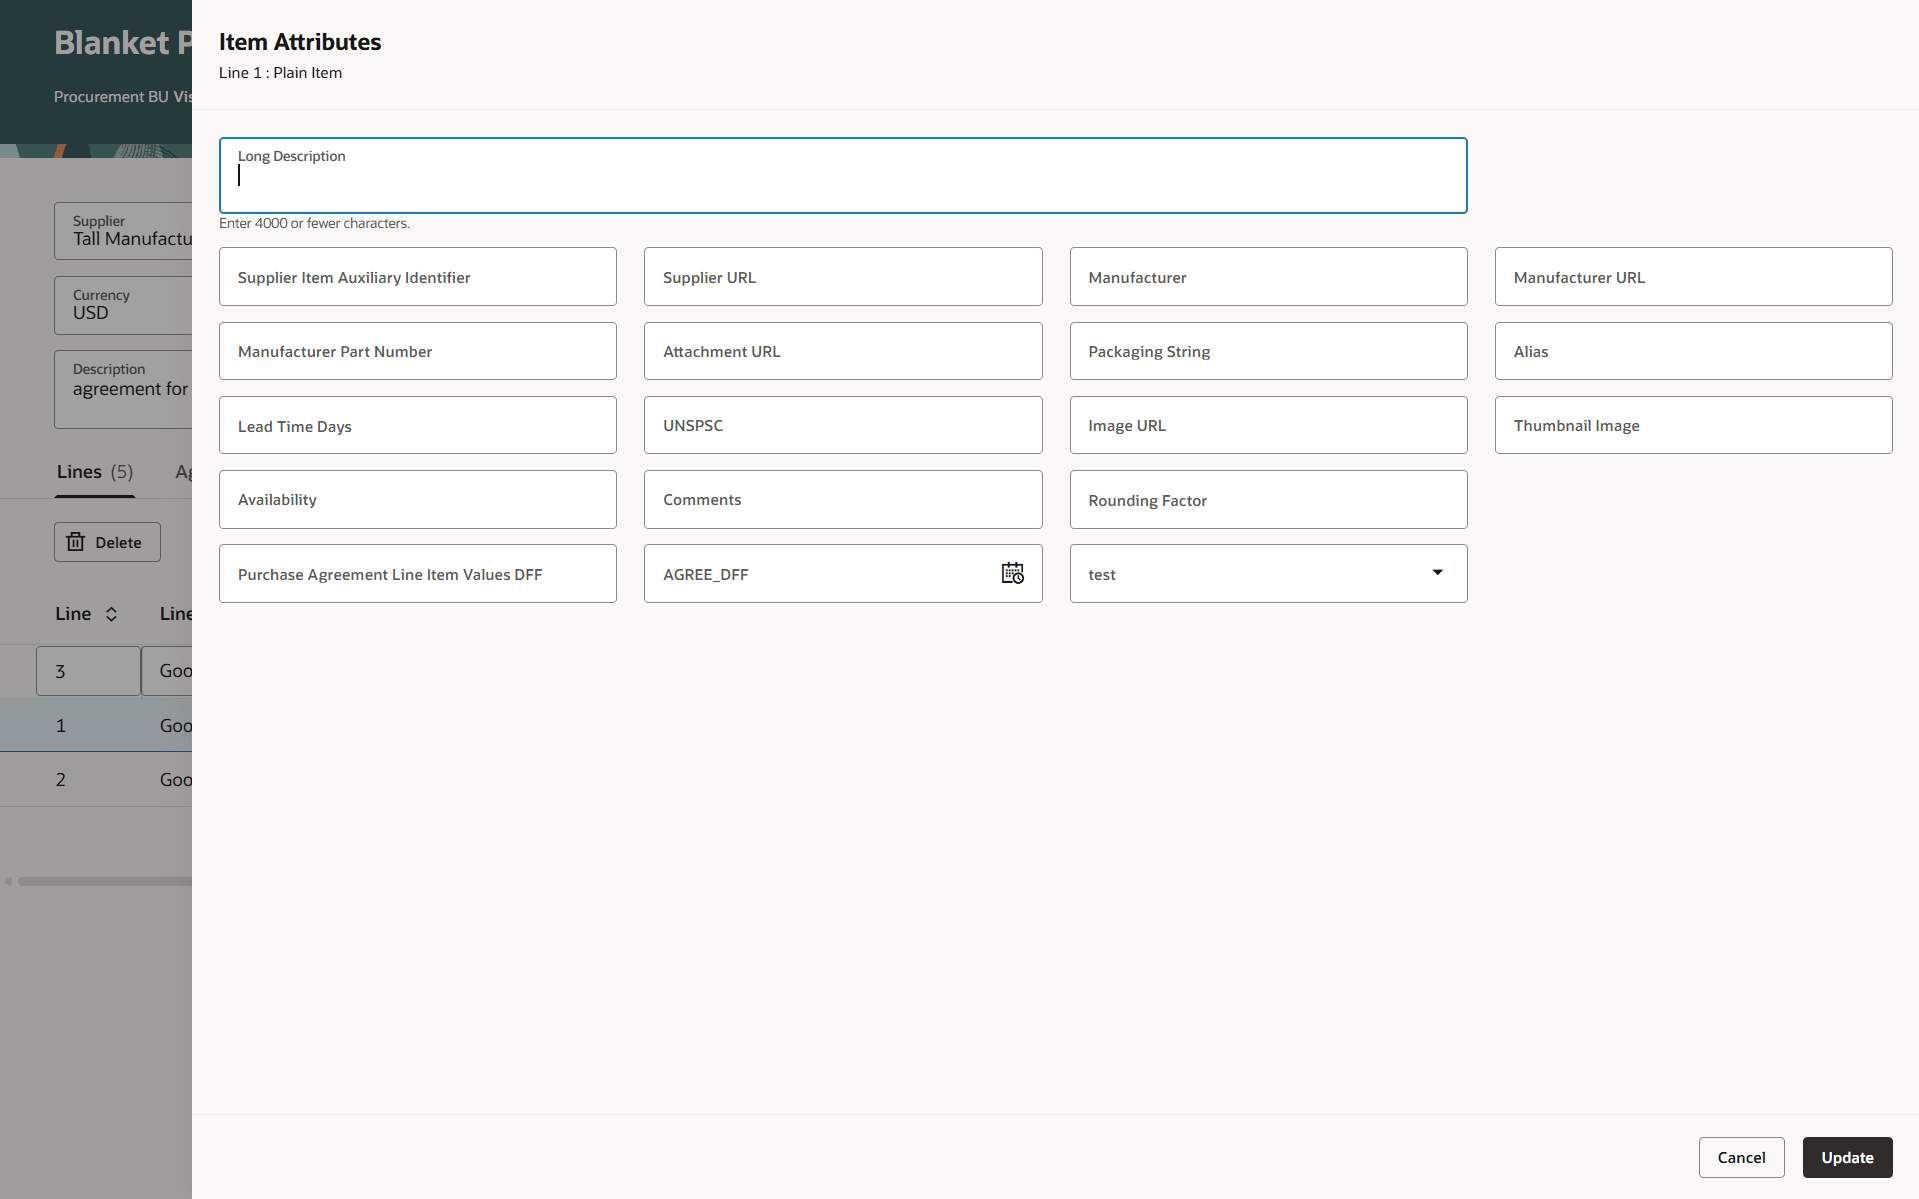Click the Purchase Agreement Line Item Values DFF field
Screen dimensions: 1919x1199
(418, 573)
